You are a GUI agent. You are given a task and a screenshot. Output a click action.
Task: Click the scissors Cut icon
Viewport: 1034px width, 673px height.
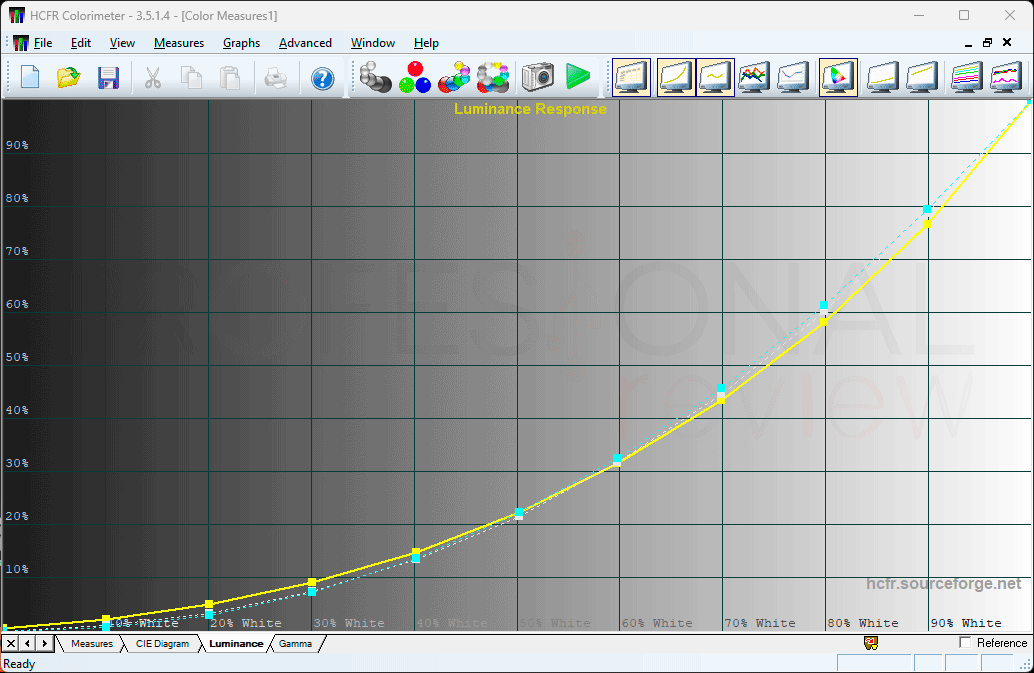coord(152,78)
